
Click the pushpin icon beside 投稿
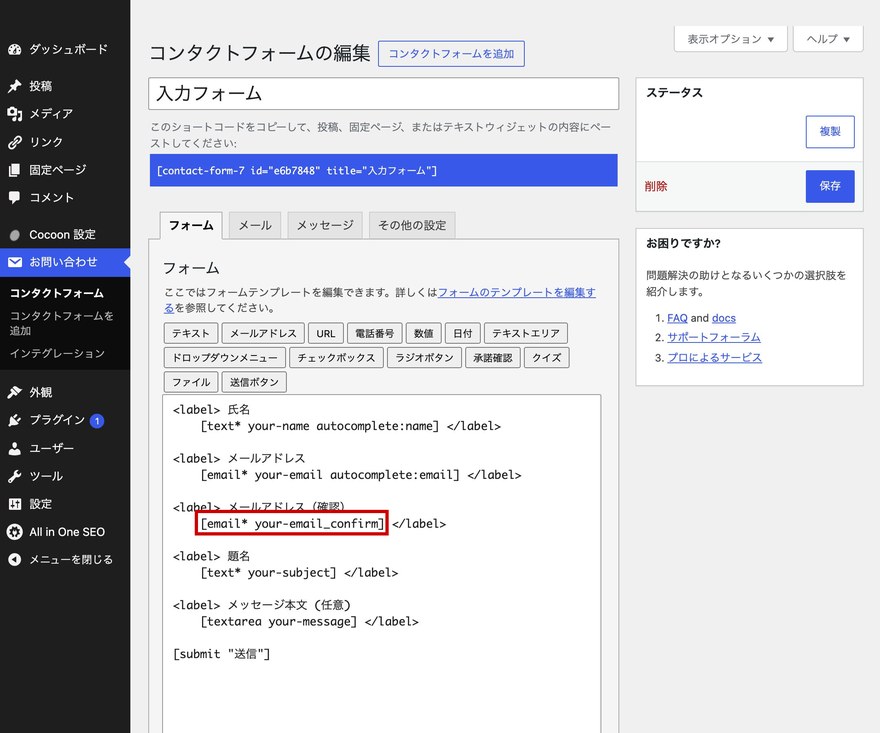[15, 86]
